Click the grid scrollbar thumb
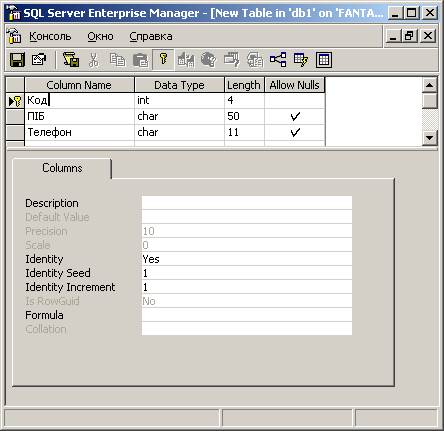The height and width of the screenshot is (431, 444). click(x=430, y=101)
